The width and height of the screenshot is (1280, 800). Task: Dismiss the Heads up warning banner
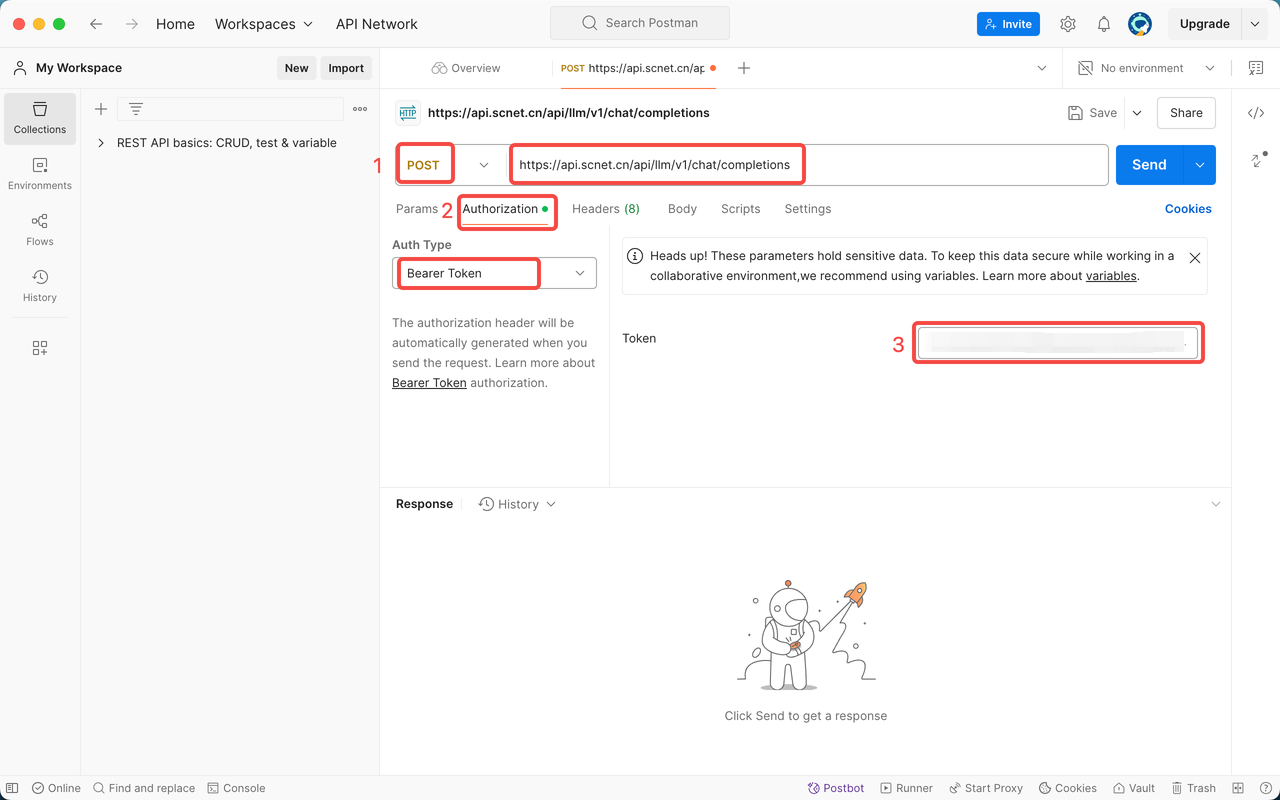pos(1194,258)
